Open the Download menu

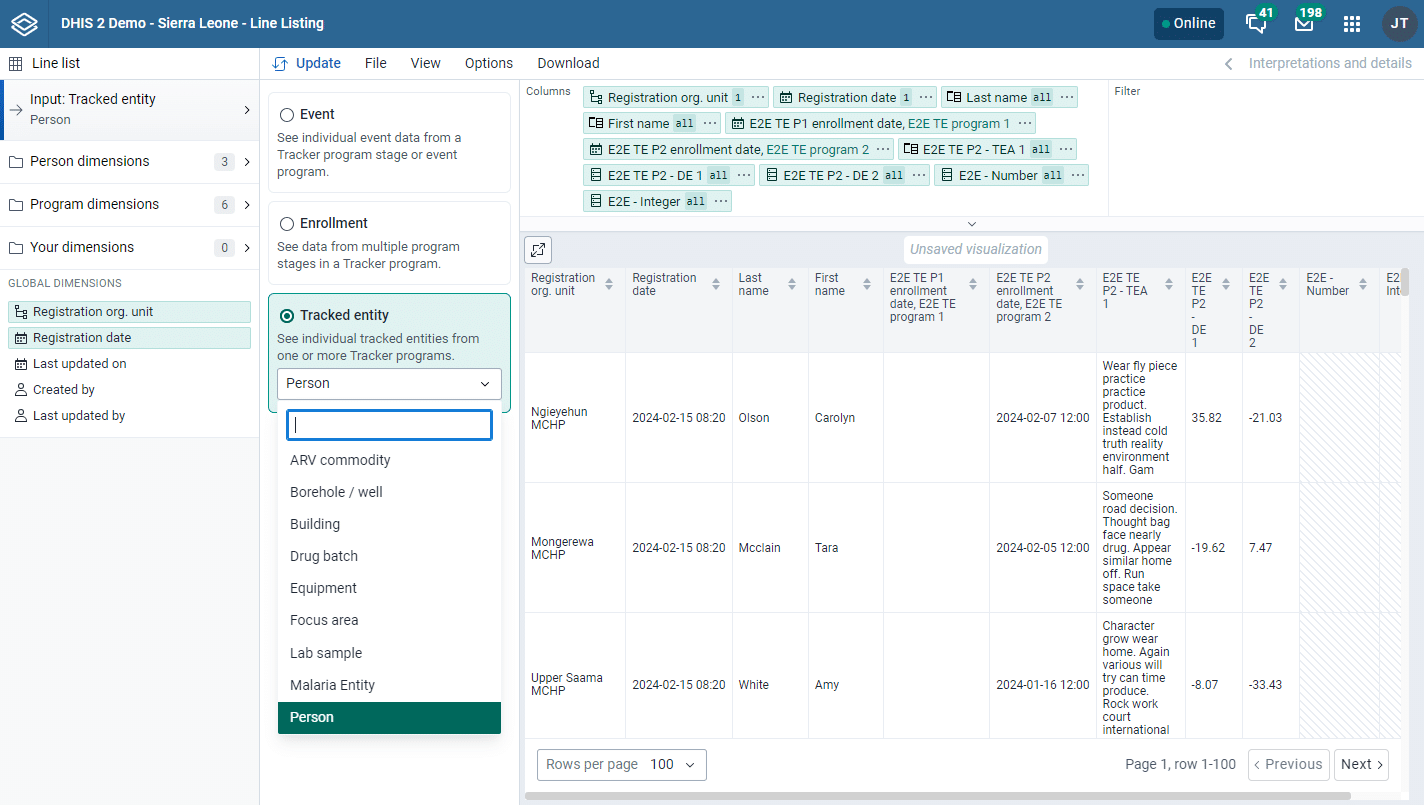[x=568, y=63]
